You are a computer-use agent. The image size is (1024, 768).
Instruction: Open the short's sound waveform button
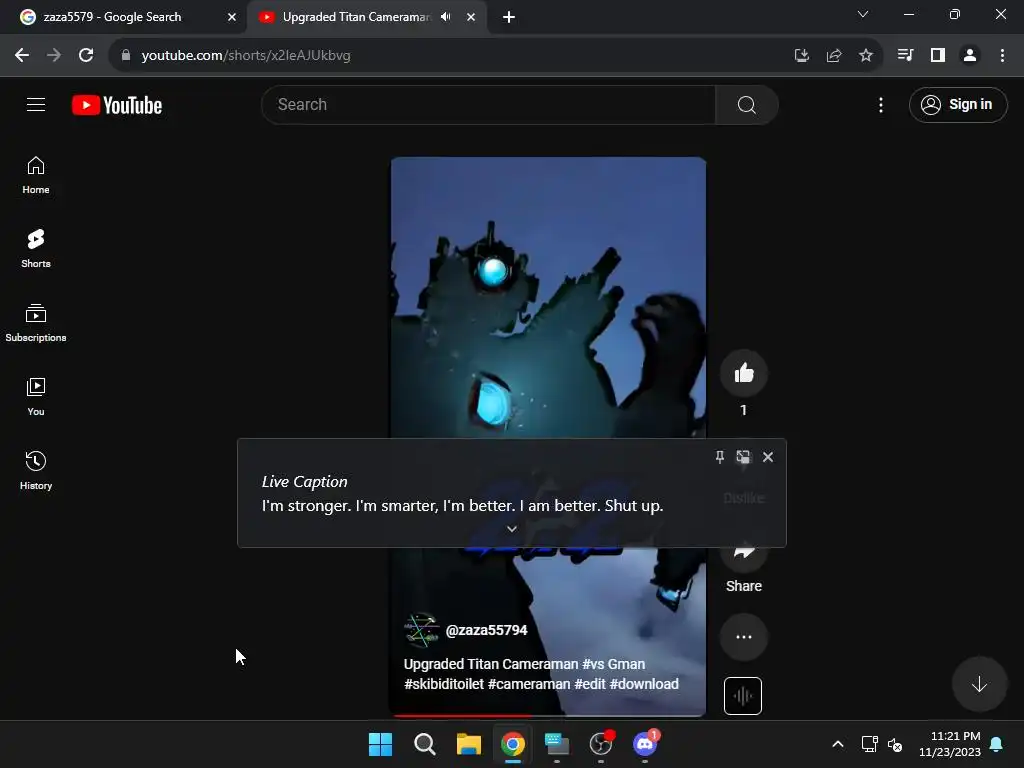743,696
